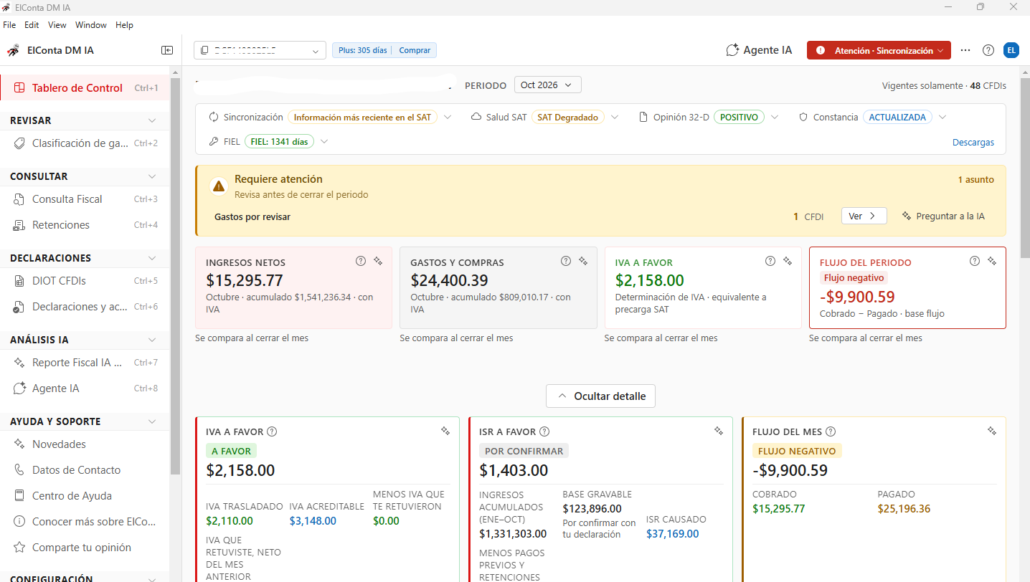Click the Ver button for Gastos por revisar
The width and height of the screenshot is (1030, 582).
pos(863,216)
